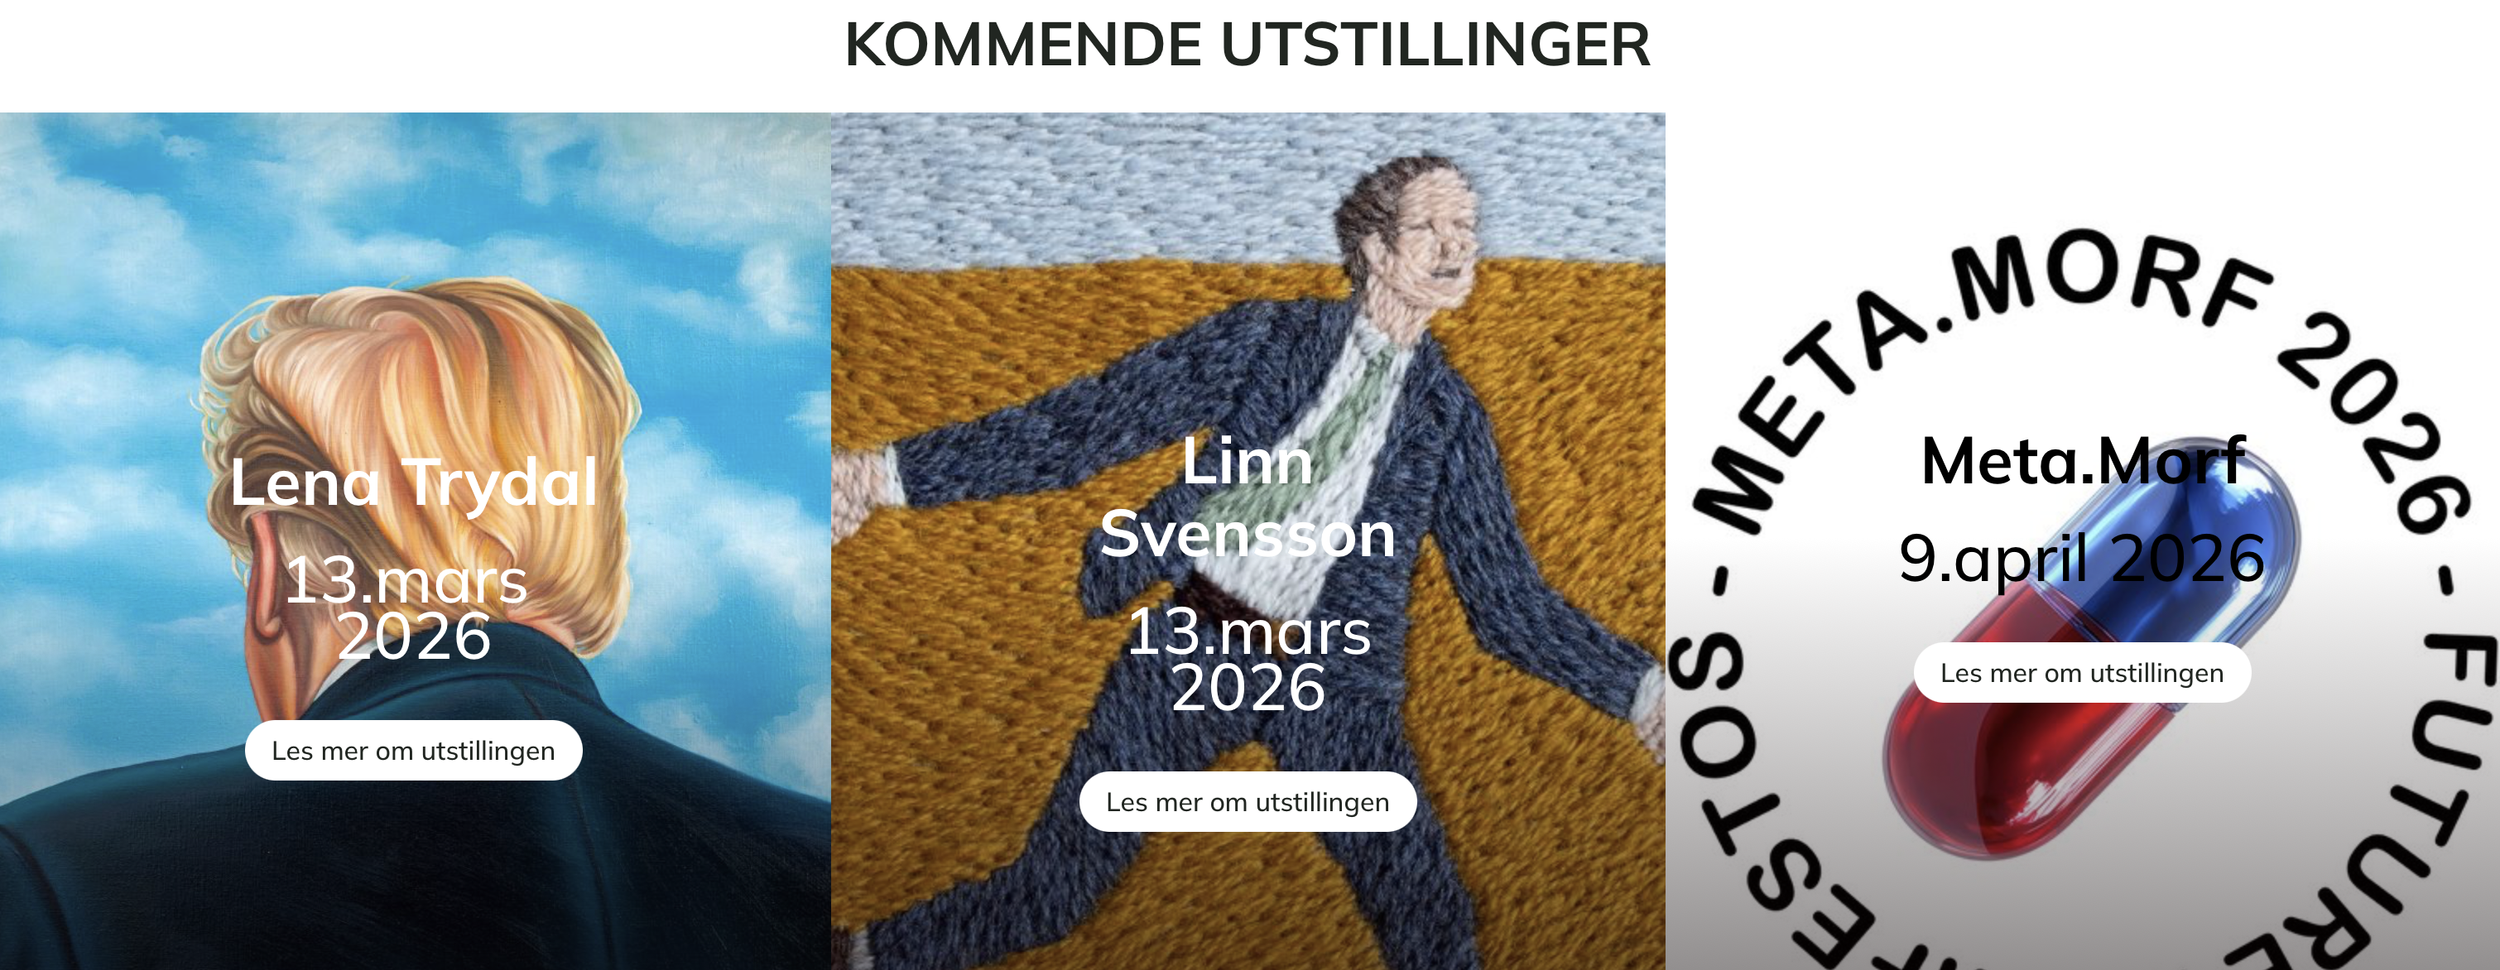This screenshot has height=970, width=2500.
Task: Select the '9.april 2026' date text
Action: [2082, 557]
